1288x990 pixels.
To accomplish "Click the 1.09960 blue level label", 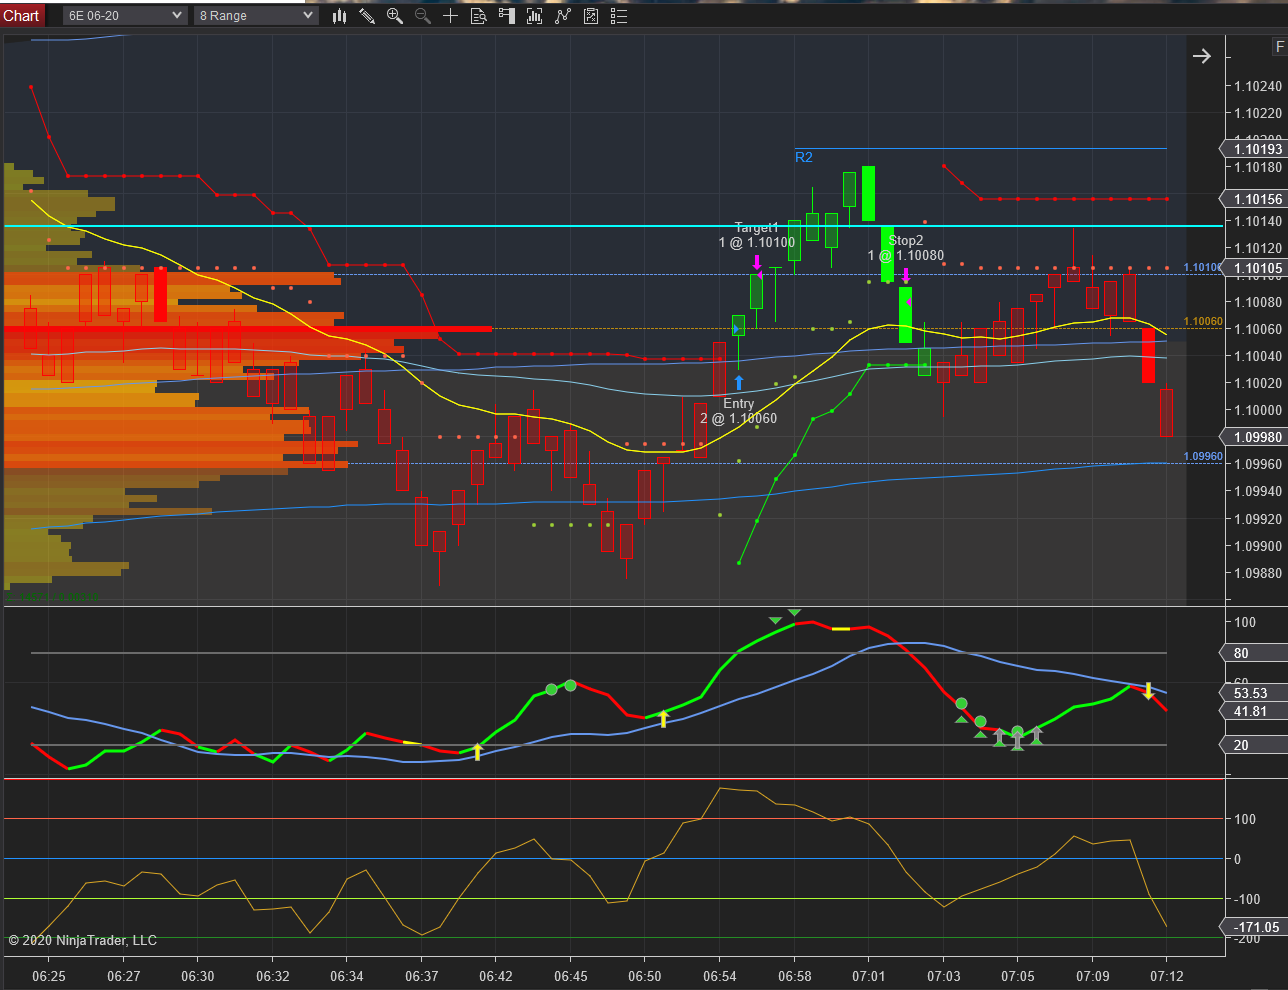I will click(1203, 456).
